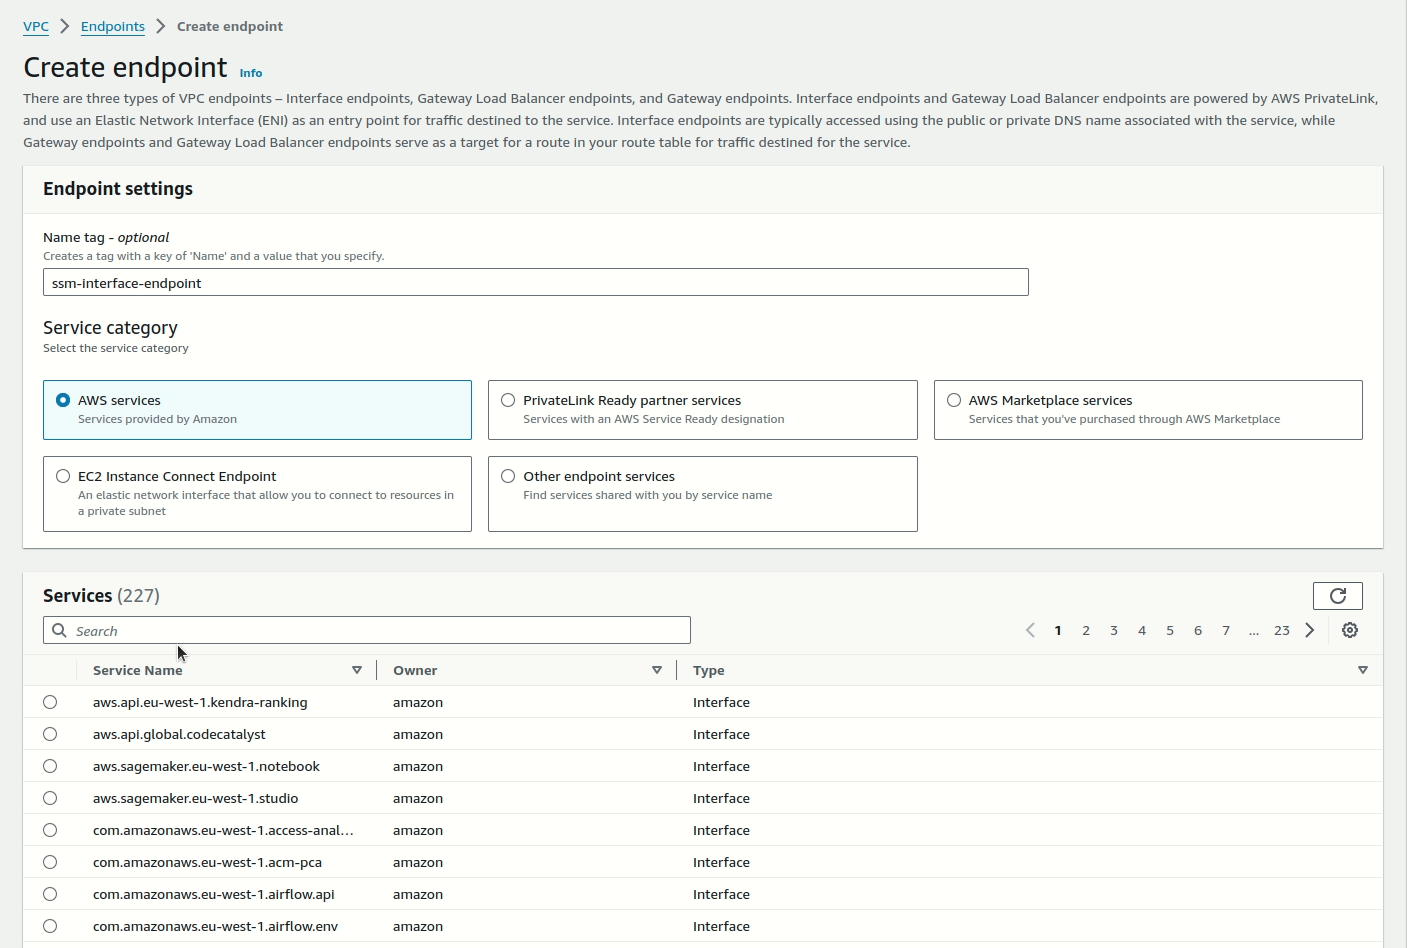Image resolution: width=1407 pixels, height=948 pixels.
Task: Navigate to Endpoints via breadcrumb
Action: (x=112, y=26)
